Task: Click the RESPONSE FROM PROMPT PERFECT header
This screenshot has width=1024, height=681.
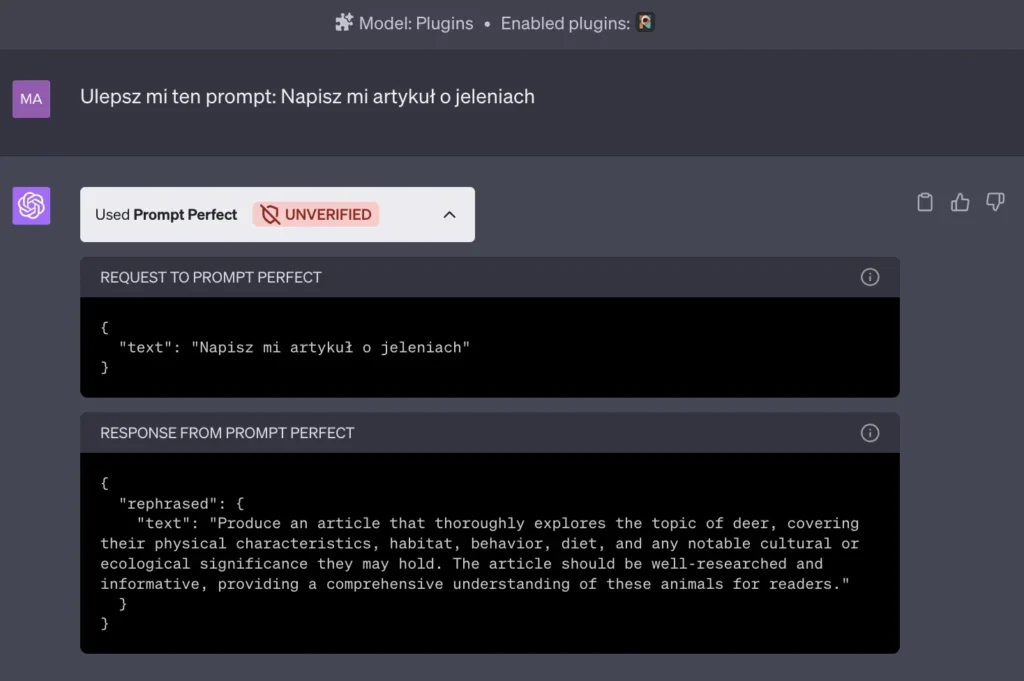Action: [x=226, y=433]
